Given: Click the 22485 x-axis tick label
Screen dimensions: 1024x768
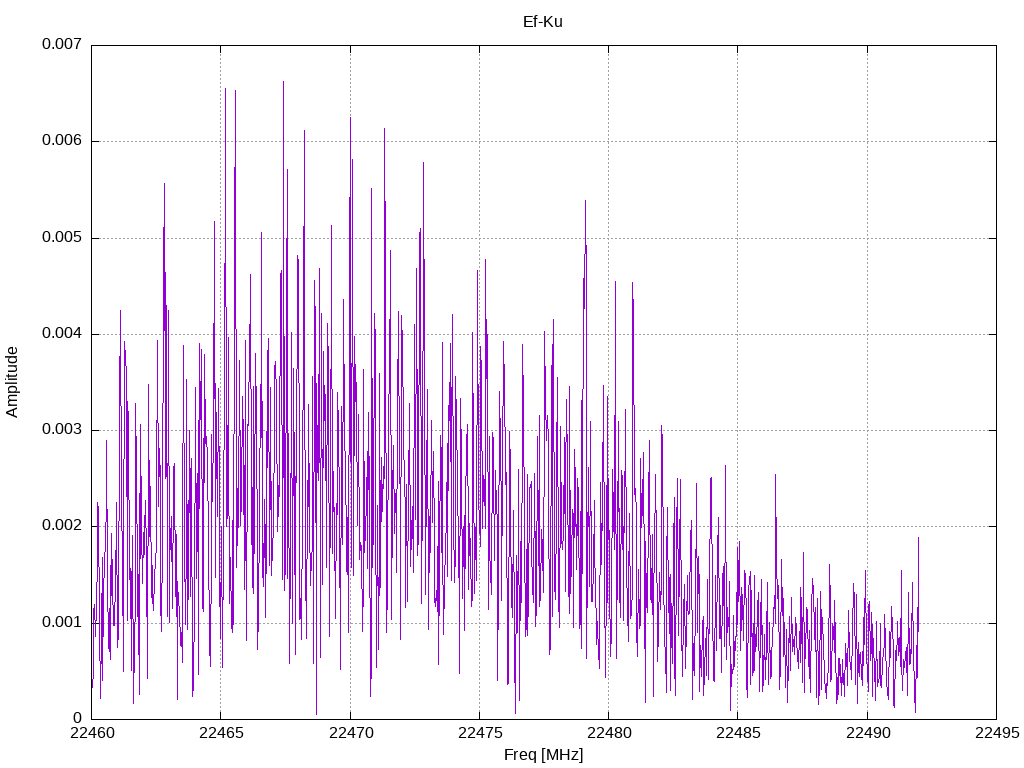Looking at the screenshot, I should click(x=739, y=733).
